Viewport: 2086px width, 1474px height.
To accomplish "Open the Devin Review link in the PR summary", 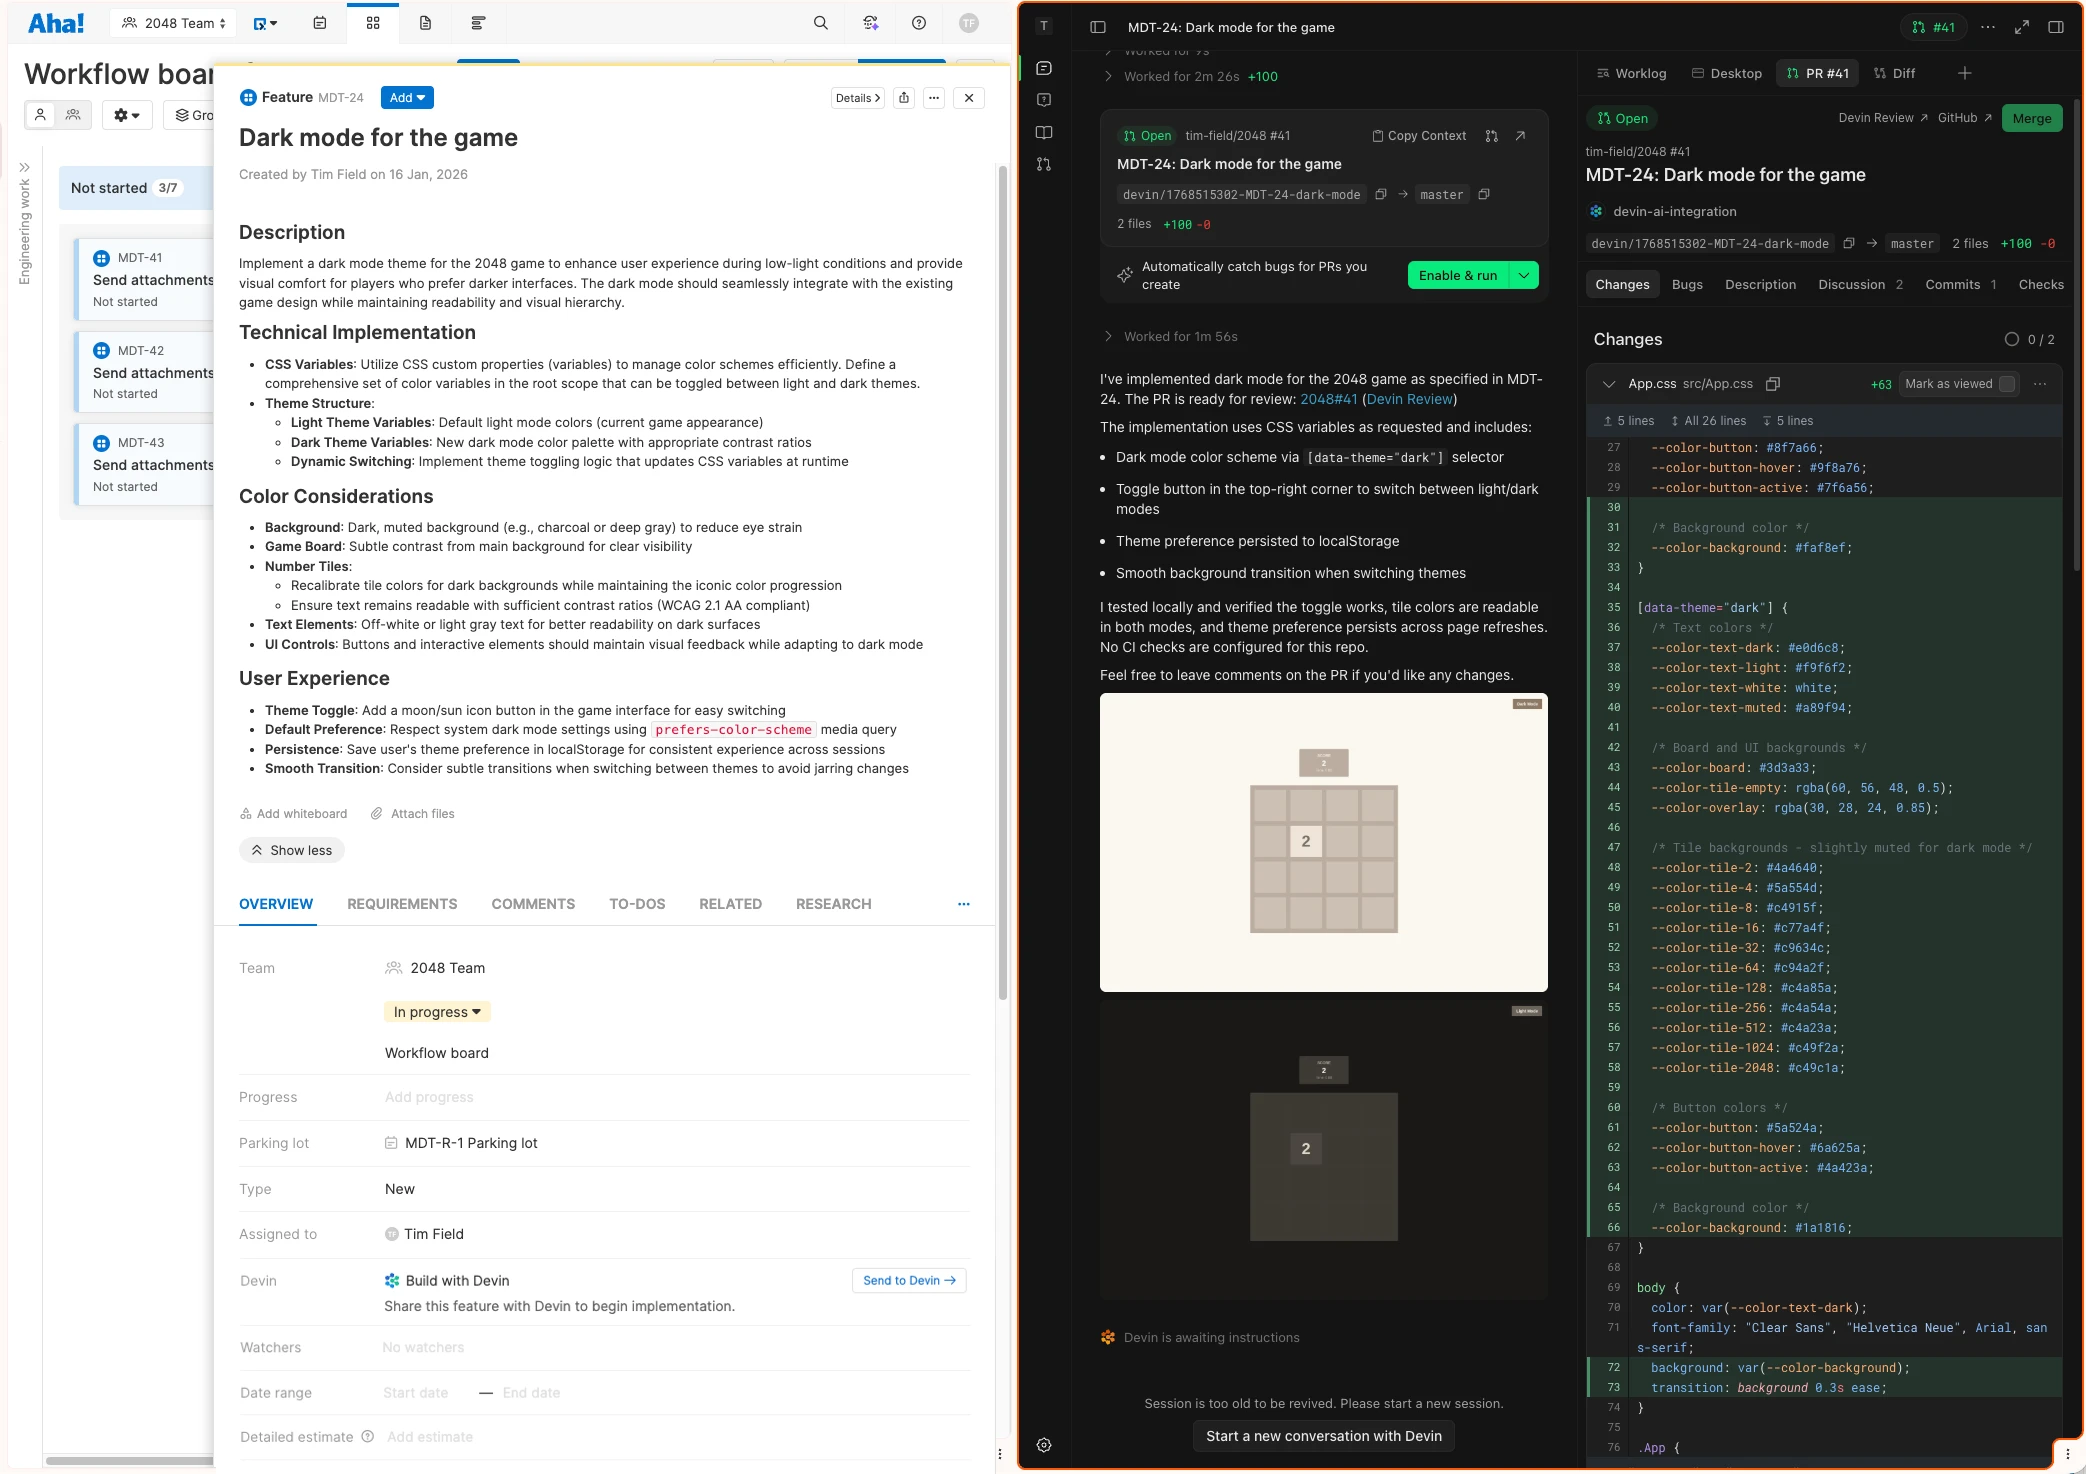I will tap(1408, 398).
